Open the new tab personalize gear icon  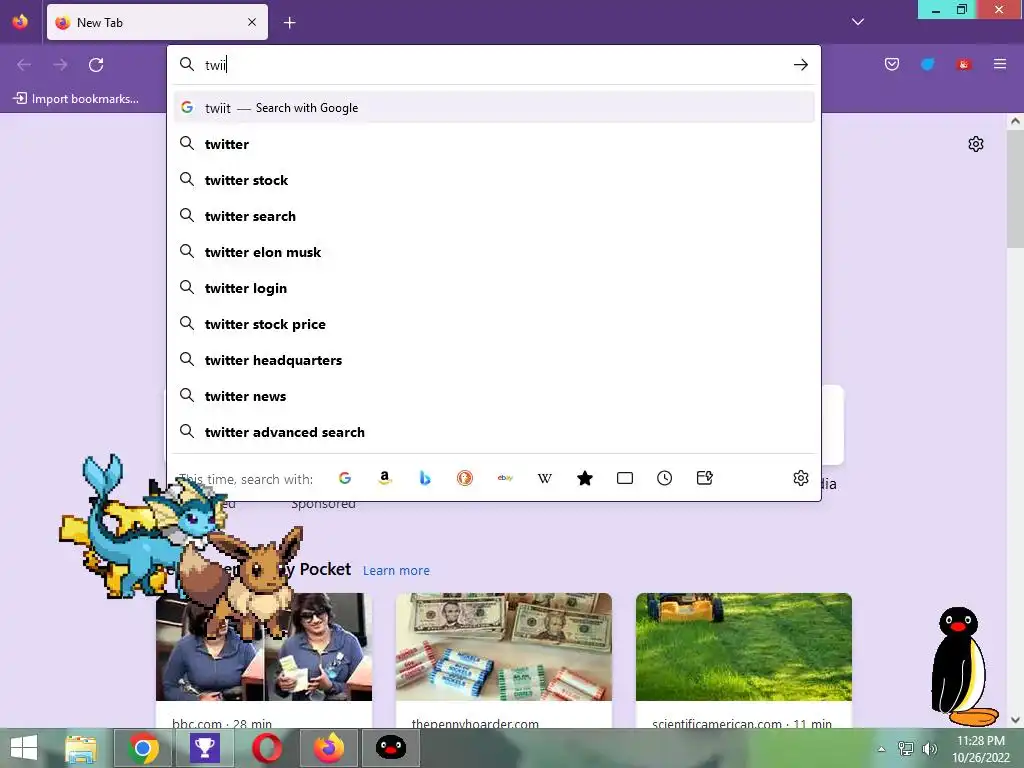(976, 144)
